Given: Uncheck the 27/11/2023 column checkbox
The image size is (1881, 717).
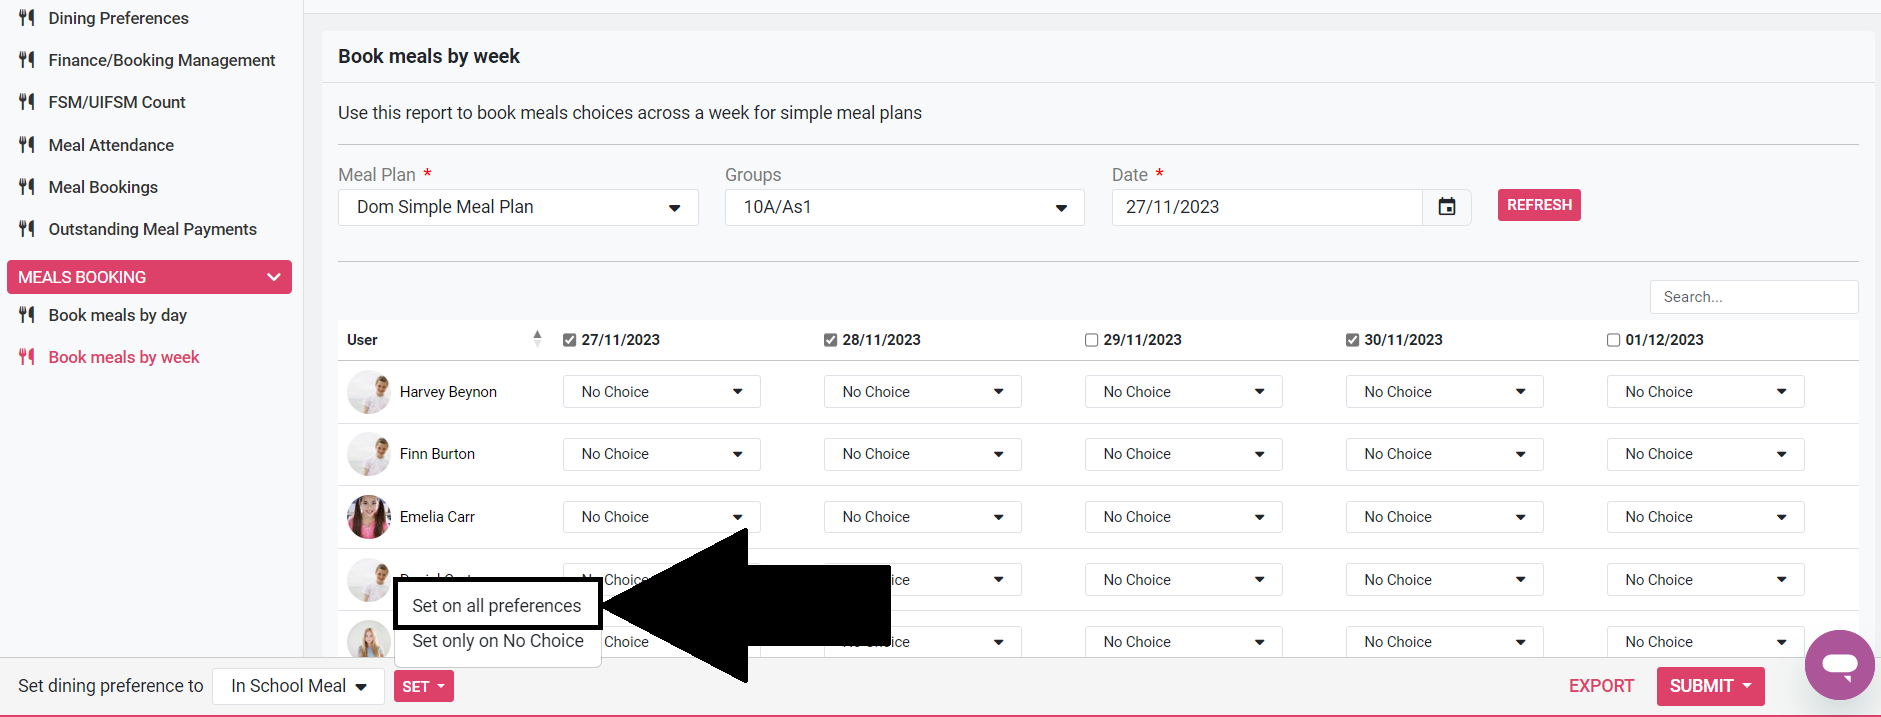Looking at the screenshot, I should click(570, 340).
